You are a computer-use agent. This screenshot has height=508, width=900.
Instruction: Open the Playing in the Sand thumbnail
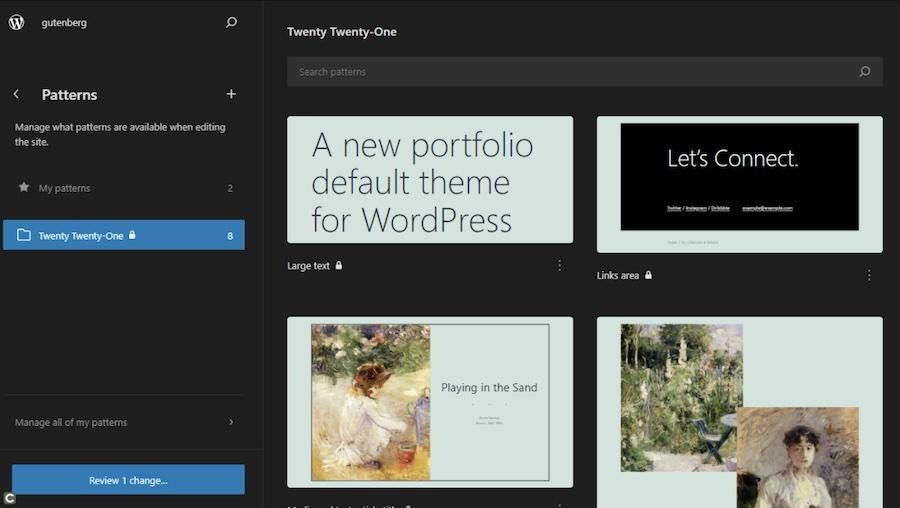pyautogui.click(x=430, y=402)
